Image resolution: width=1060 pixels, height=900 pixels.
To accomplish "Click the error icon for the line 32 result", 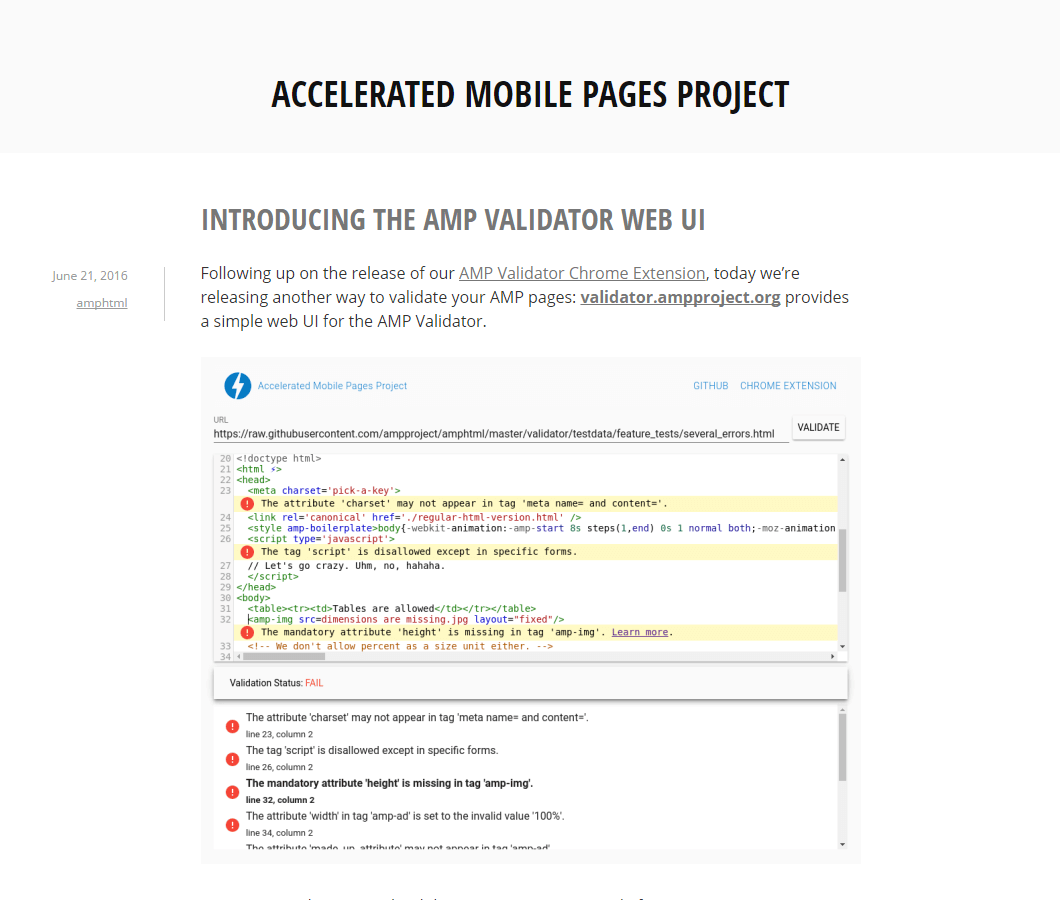I will coord(232,791).
